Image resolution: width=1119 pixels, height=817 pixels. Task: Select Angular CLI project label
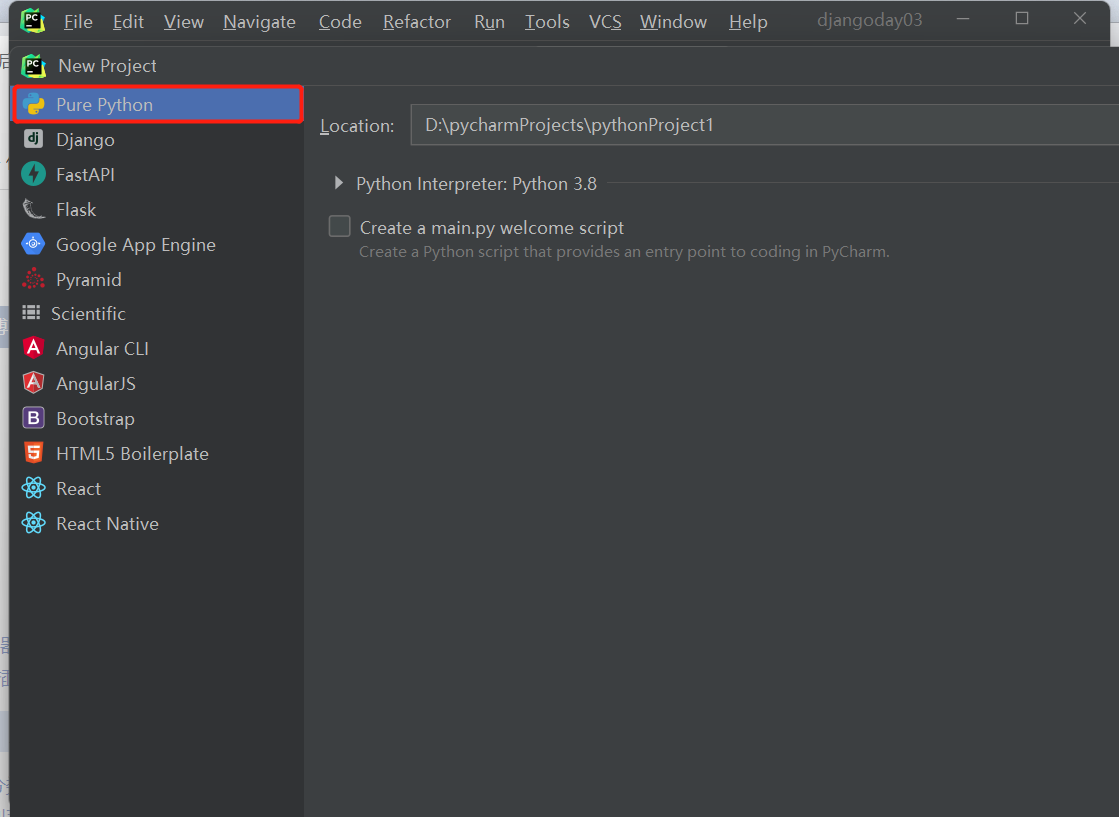point(103,348)
